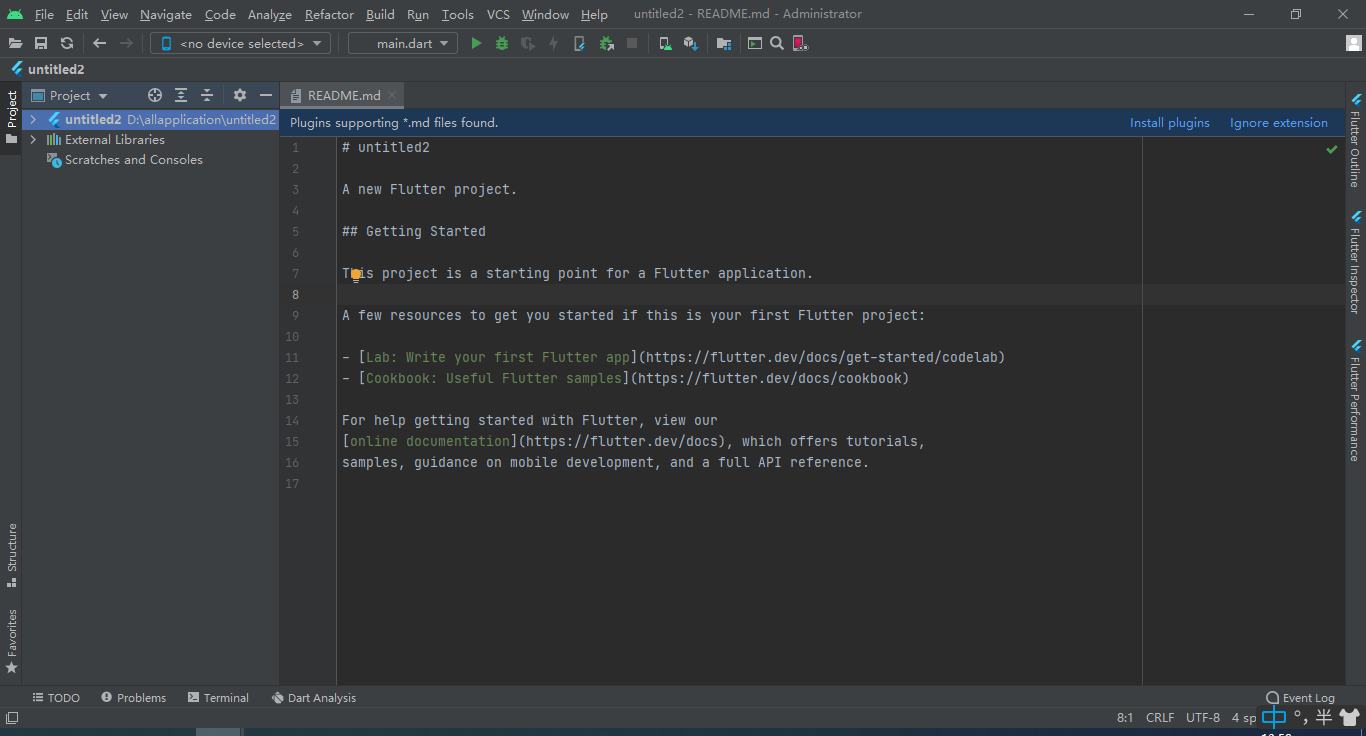Open the Navigate menu
The image size is (1366, 736).
point(166,14)
